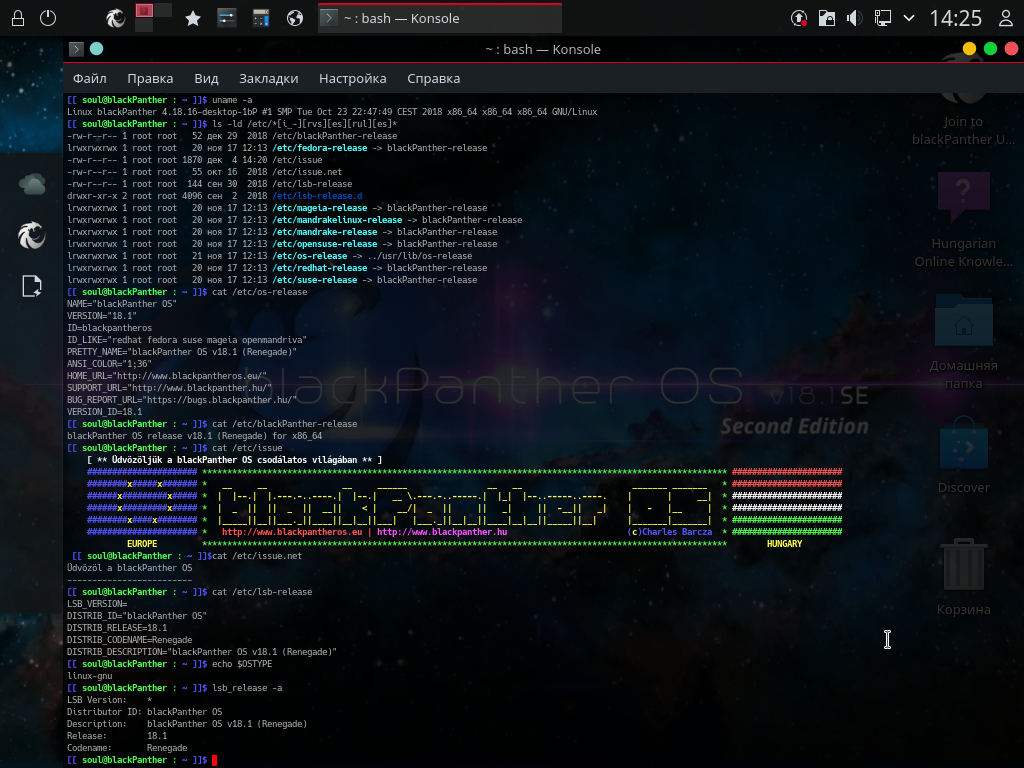Open the globe web browser icon

tap(295, 18)
